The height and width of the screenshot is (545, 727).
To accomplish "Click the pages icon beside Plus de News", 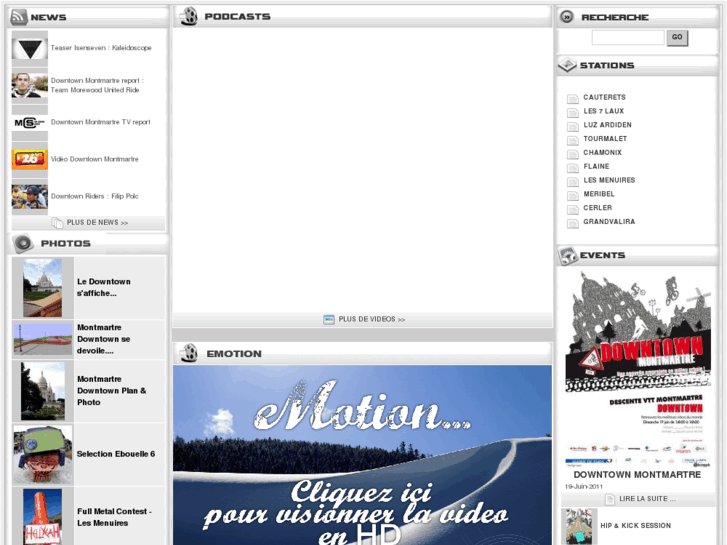I will [x=57, y=223].
